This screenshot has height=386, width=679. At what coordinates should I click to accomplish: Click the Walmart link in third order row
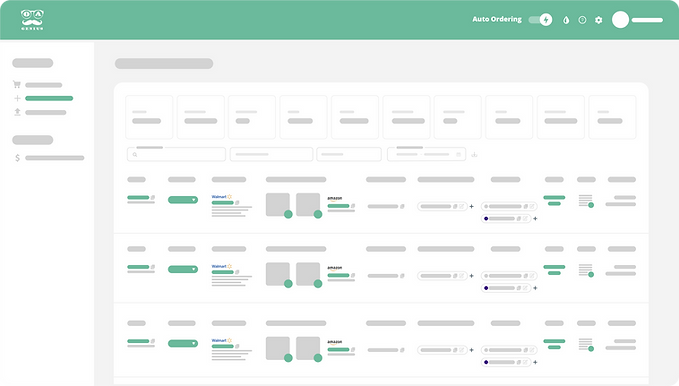click(x=219, y=340)
